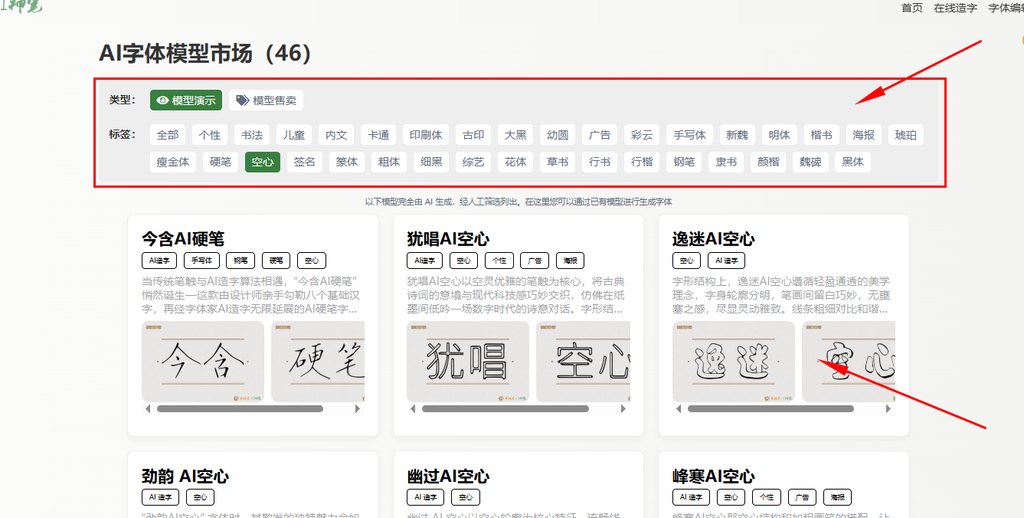
Task: Deselect the active 空心 tag filter
Action: [x=263, y=162]
